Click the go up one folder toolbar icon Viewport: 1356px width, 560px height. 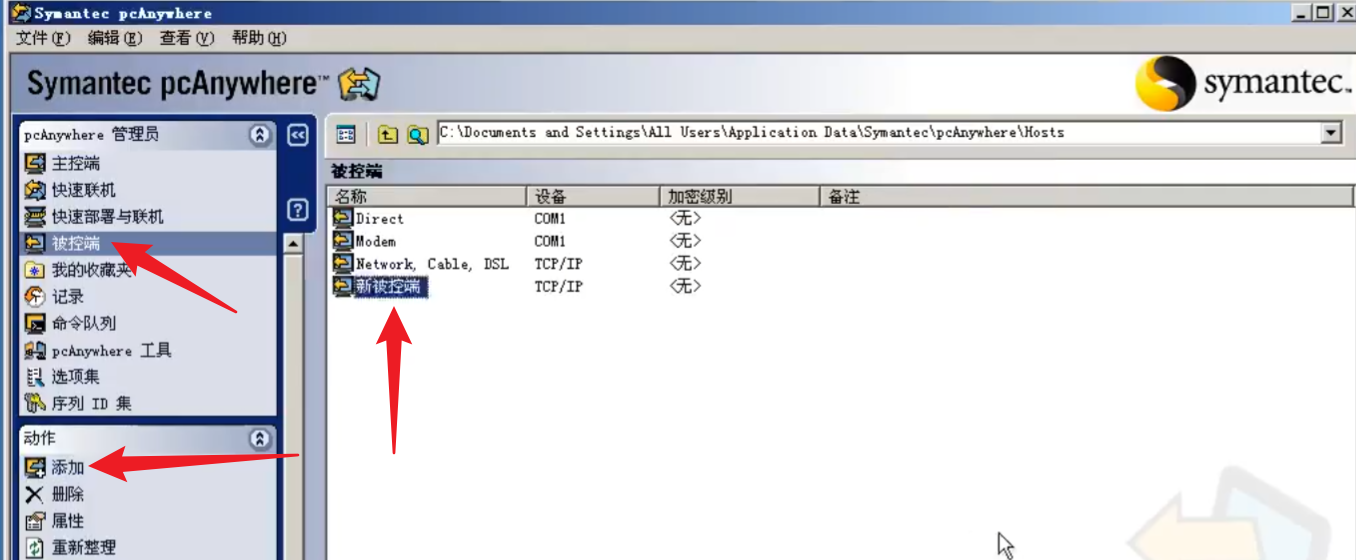pyautogui.click(x=387, y=134)
